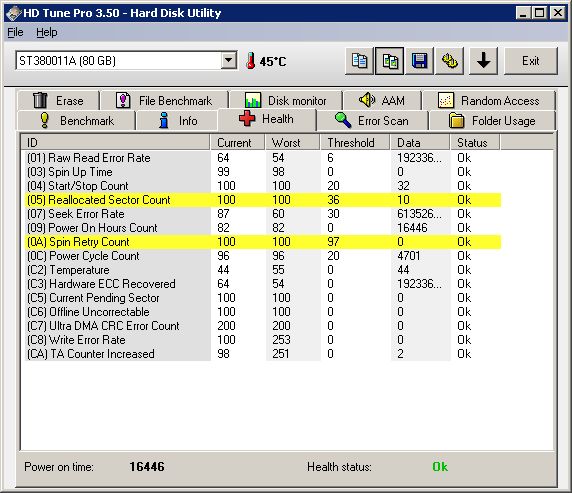Select the Start/Stop Count row
572x493 pixels.
tap(263, 186)
